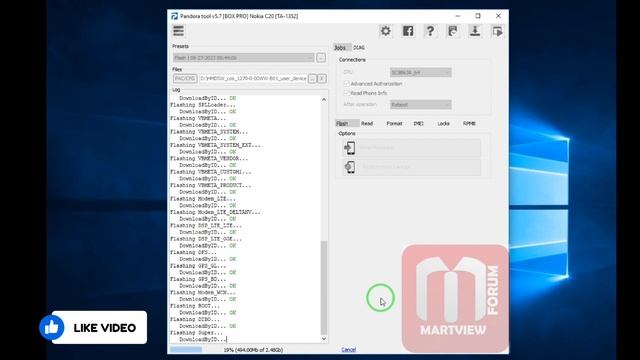The width and height of the screenshot is (640, 360).
Task: Toggle the Advanced Authorization checkbox
Action: [347, 84]
